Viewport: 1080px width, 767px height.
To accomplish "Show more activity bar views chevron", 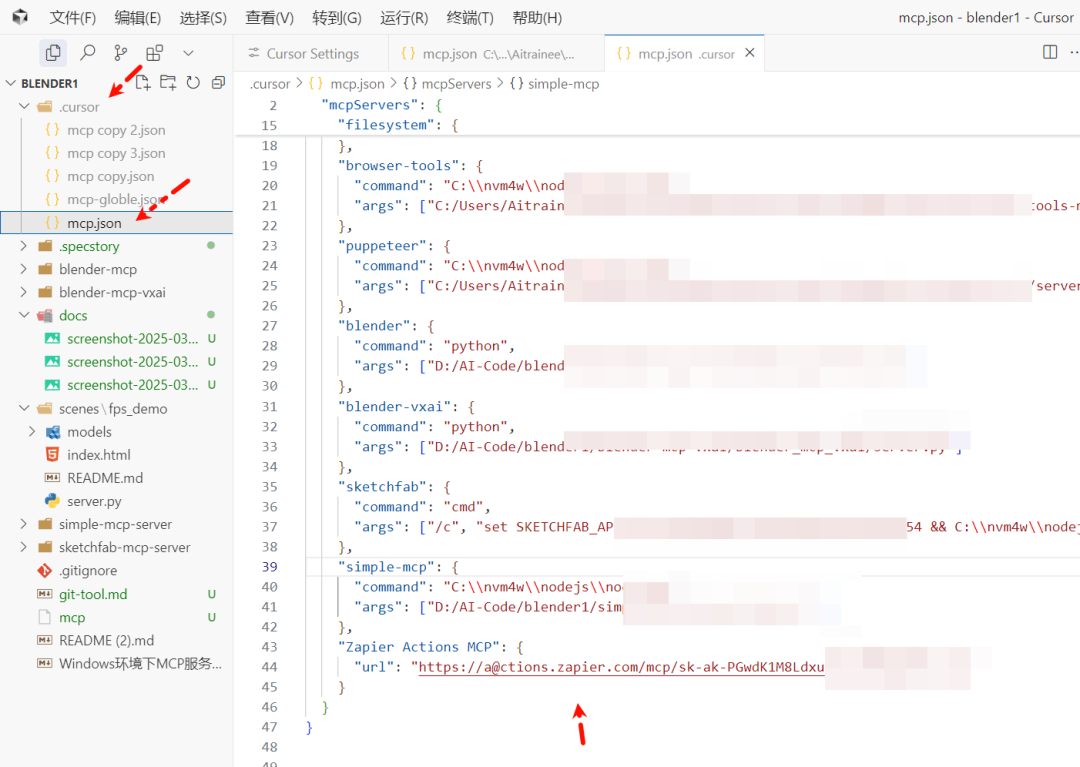I will pos(188,53).
